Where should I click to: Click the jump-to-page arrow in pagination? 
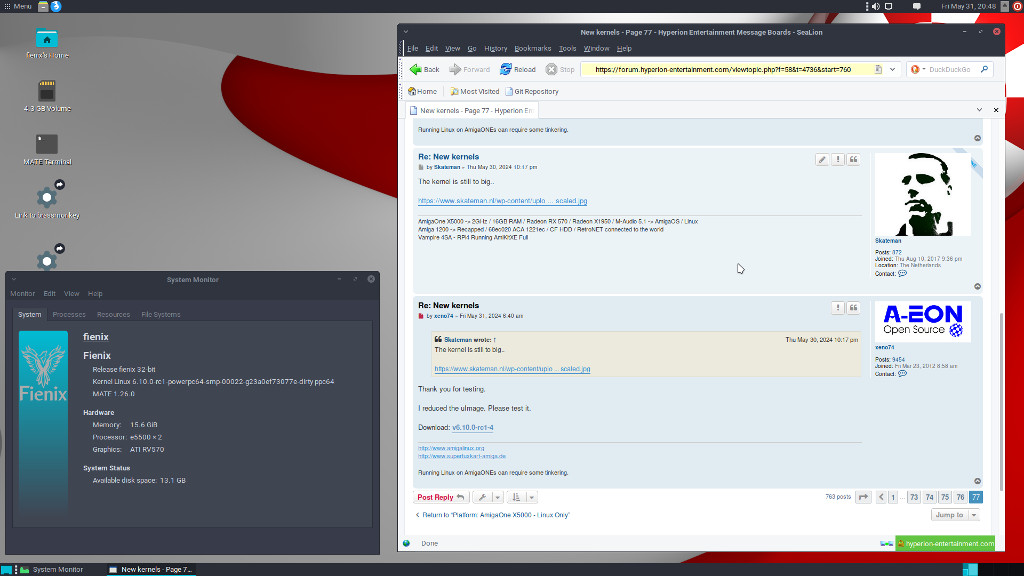pyautogui.click(x=863, y=498)
